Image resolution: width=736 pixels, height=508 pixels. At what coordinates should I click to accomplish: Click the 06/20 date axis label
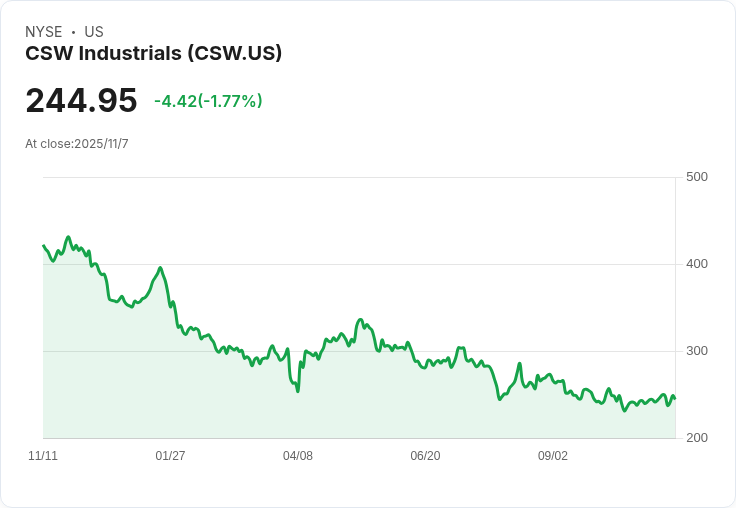point(425,456)
